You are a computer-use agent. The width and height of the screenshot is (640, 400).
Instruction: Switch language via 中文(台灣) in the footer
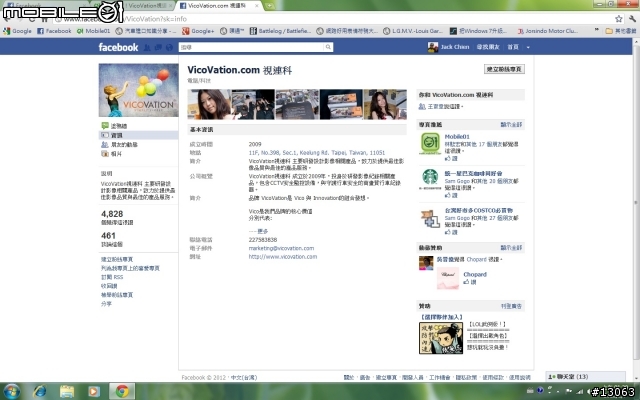pyautogui.click(x=244, y=378)
